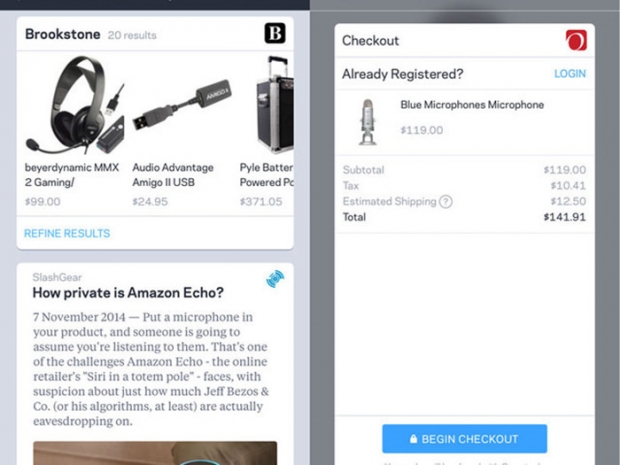Click the REFINE RESULTS link
The image size is (620, 465).
pyautogui.click(x=67, y=233)
